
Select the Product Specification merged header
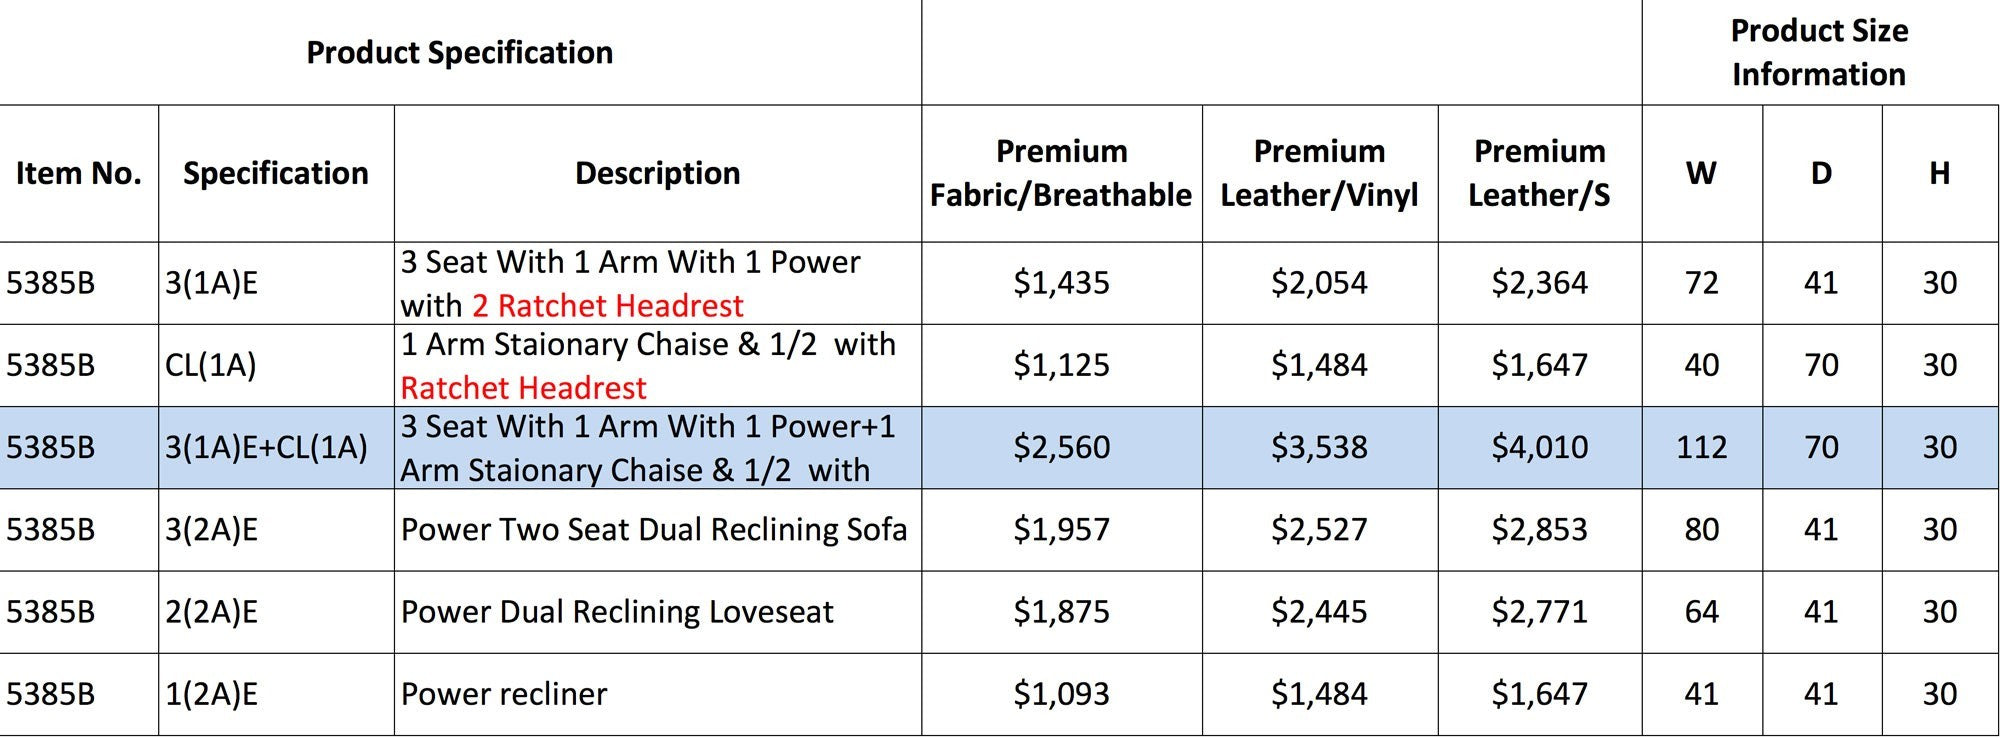pos(460,52)
